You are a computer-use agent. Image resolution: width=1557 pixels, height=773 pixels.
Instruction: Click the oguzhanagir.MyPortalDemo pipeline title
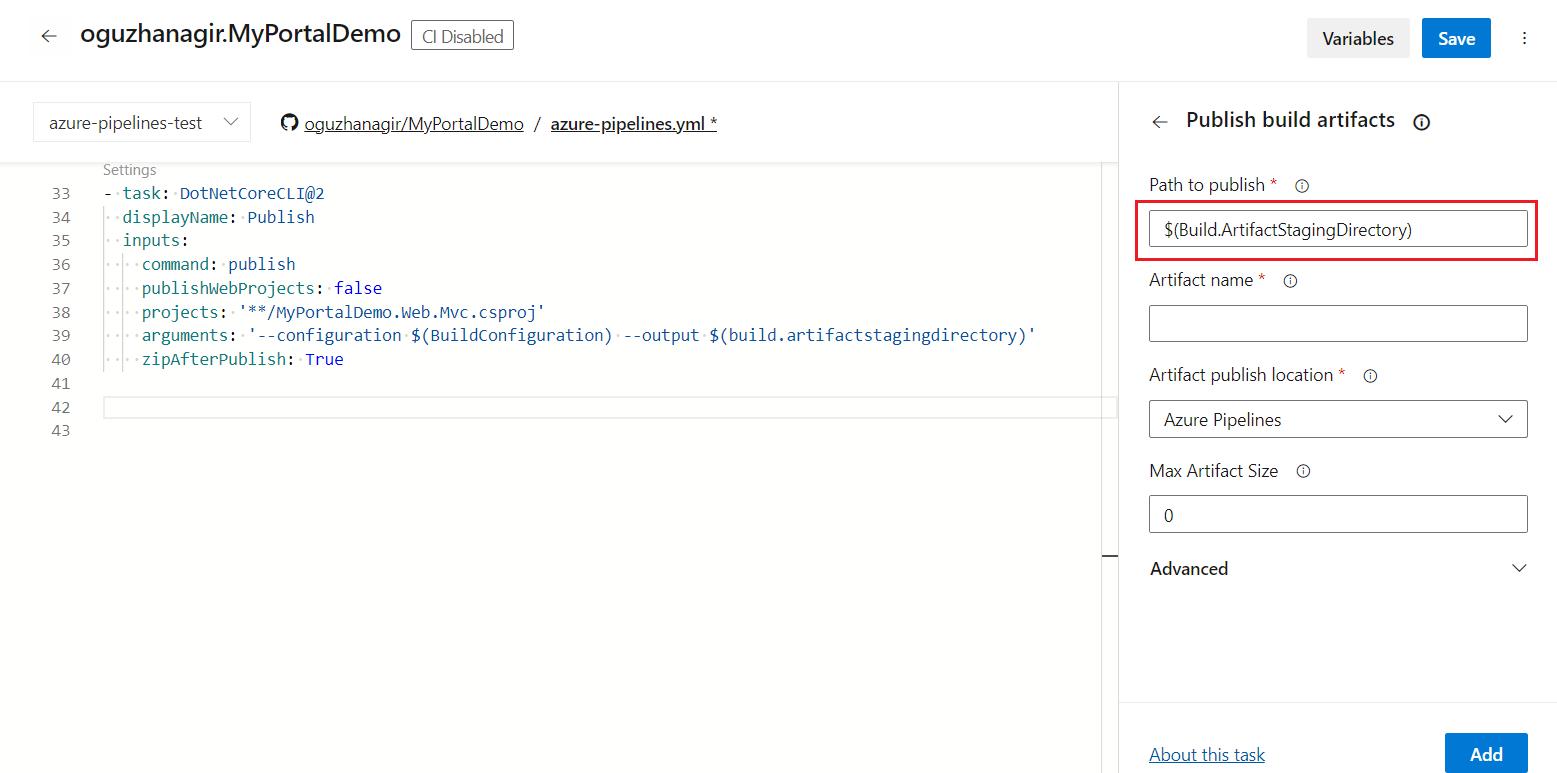(240, 34)
